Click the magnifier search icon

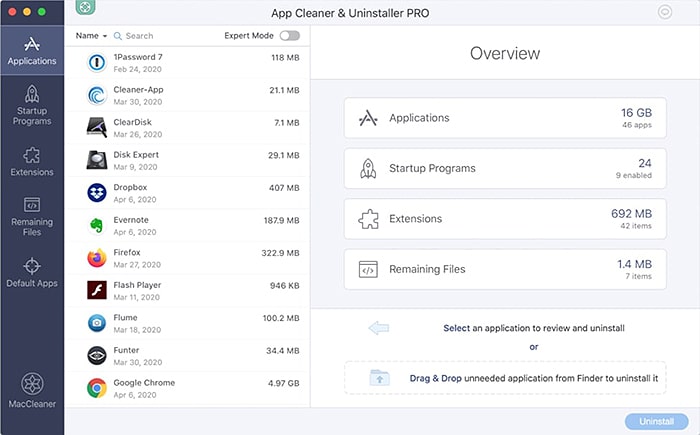point(117,36)
